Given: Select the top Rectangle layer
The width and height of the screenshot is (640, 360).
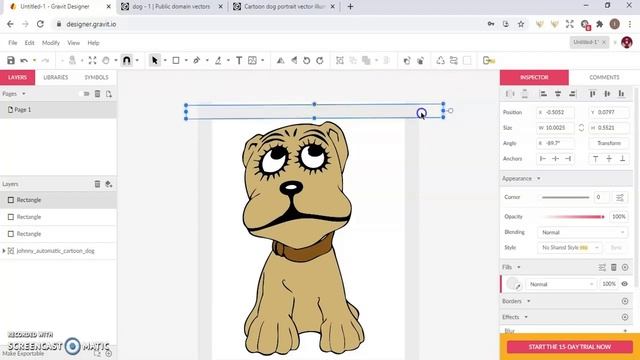Looking at the screenshot, I should (x=58, y=200).
